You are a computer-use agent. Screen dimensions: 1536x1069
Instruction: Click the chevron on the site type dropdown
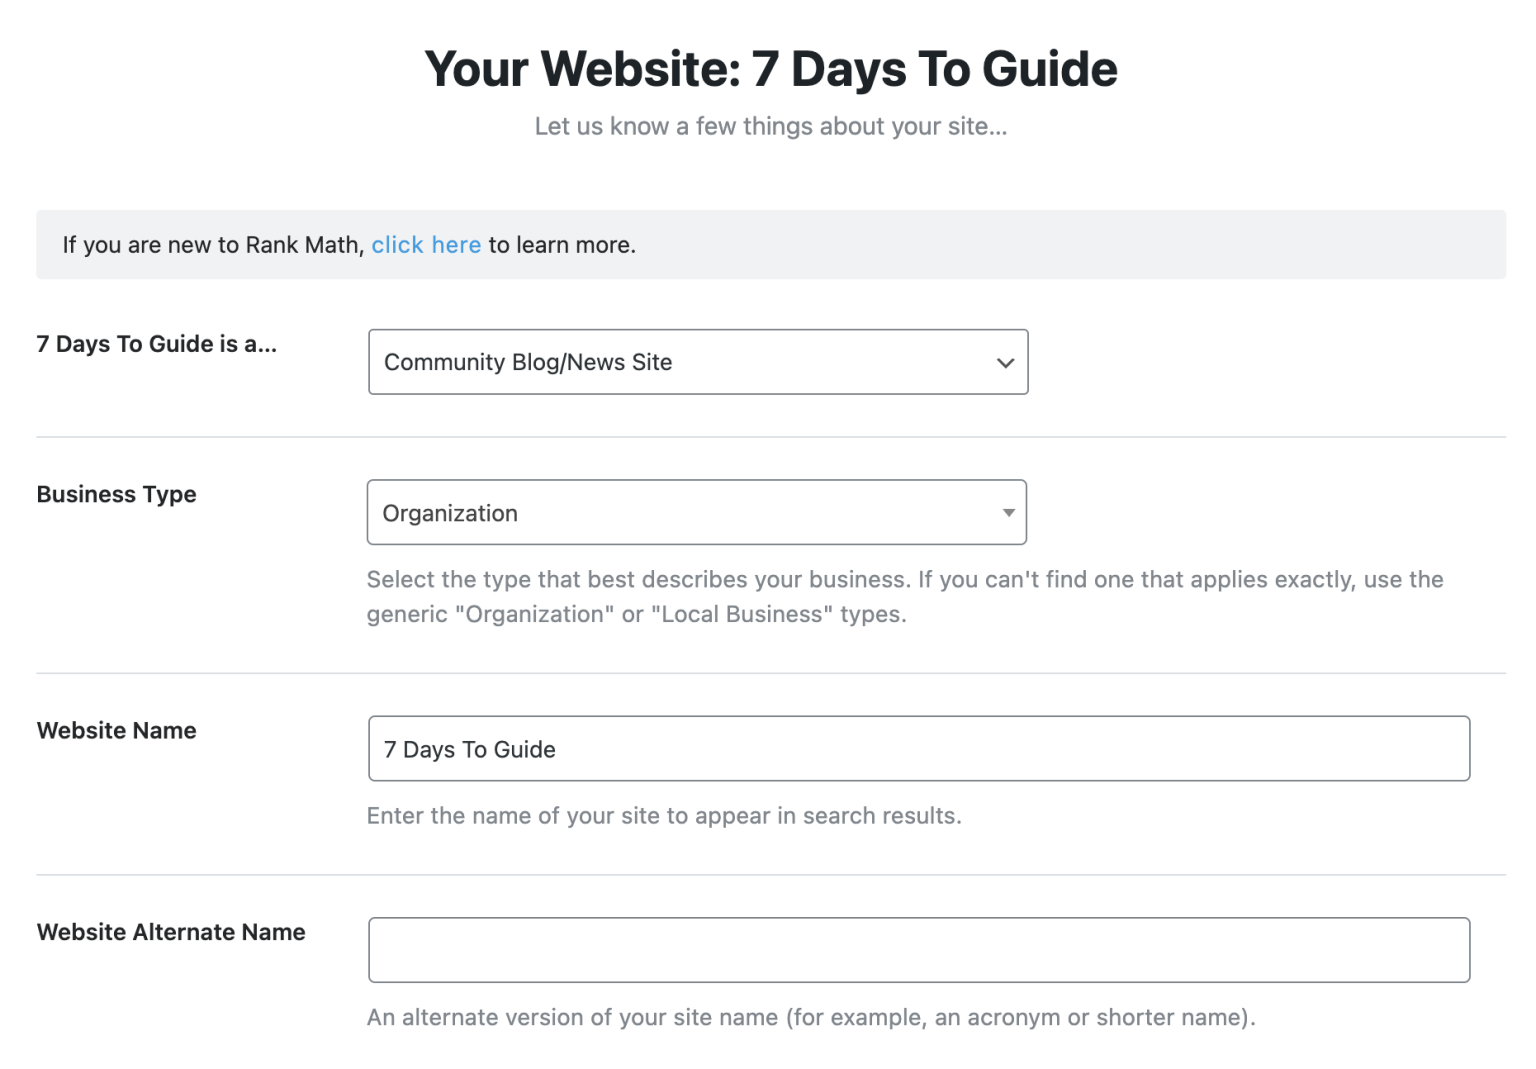point(1005,363)
